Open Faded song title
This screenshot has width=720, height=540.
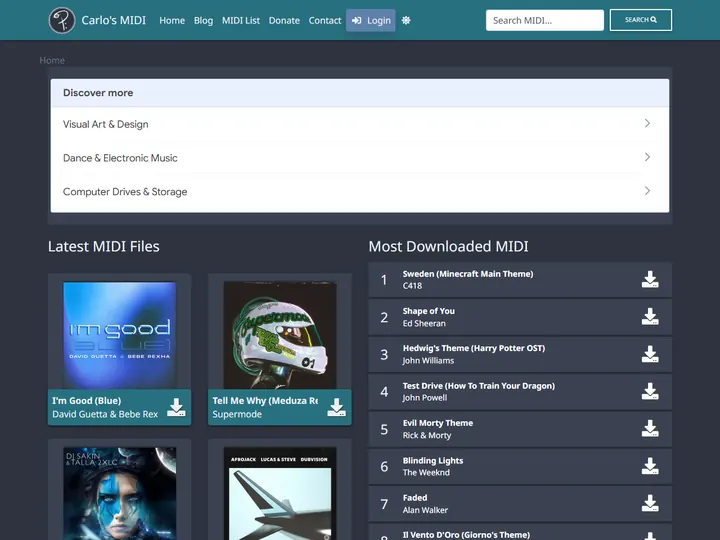click(x=415, y=498)
